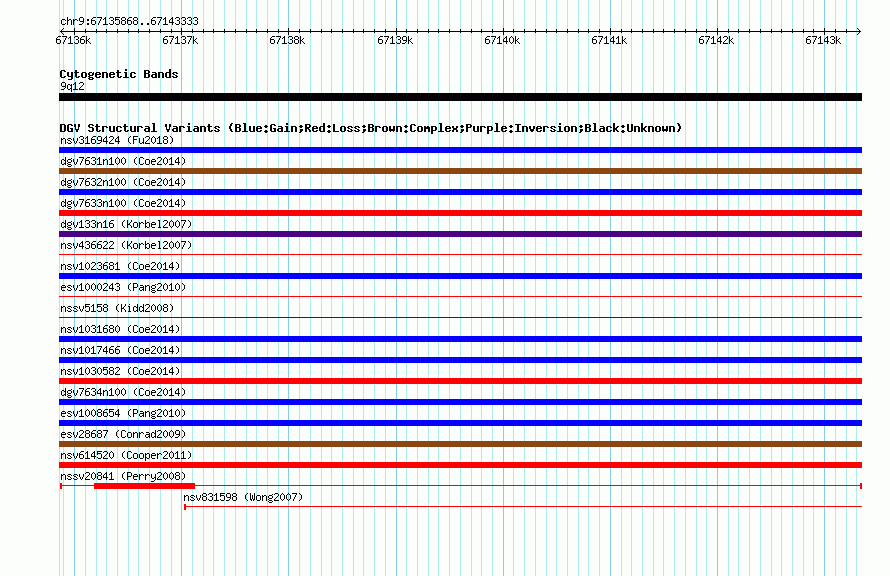
Task: Select the blue nsv1017466 gain bar
Action: 460,360
